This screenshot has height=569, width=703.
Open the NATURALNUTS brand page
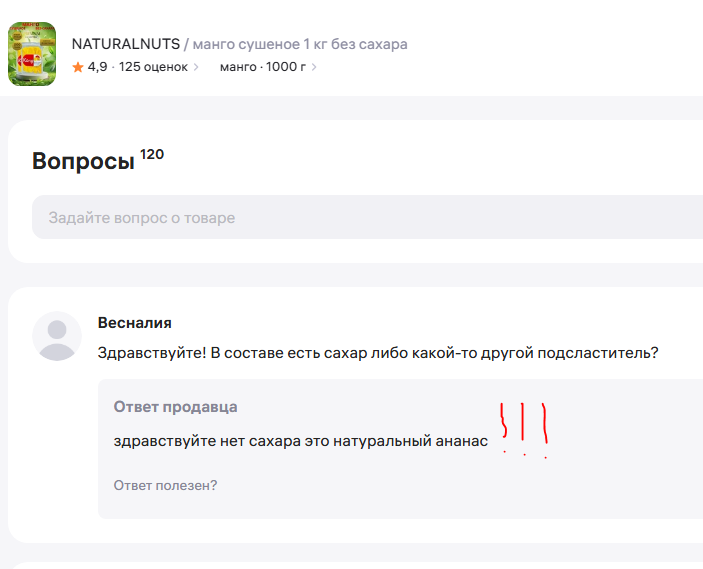click(x=125, y=44)
